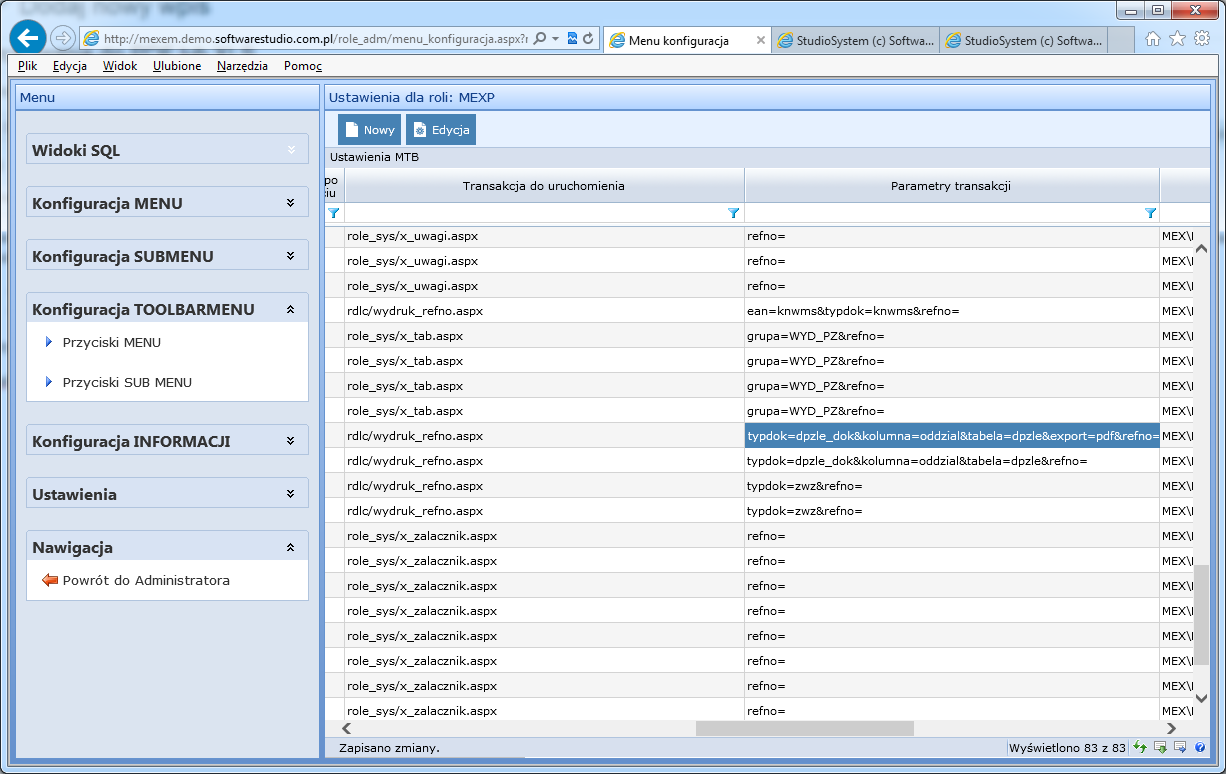The width and height of the screenshot is (1226, 774).
Task: Switch to the first StudioSystem browser tab
Action: tap(855, 41)
